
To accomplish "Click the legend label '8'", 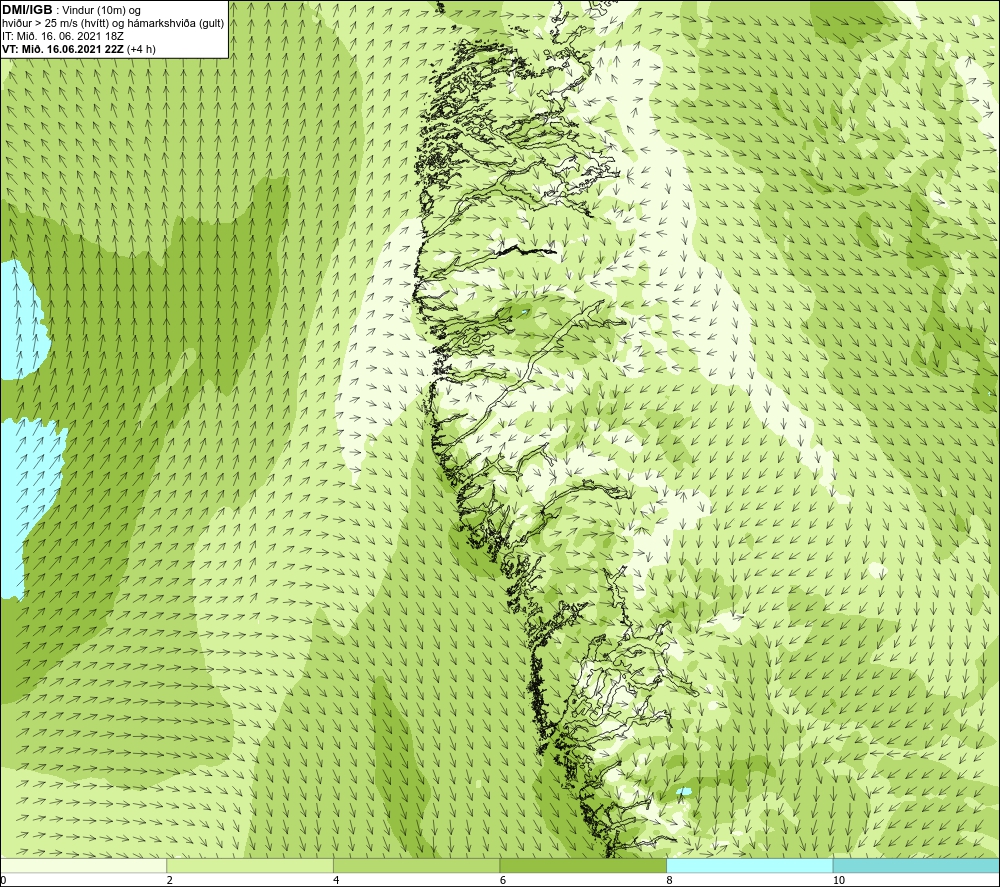I will [x=670, y=880].
